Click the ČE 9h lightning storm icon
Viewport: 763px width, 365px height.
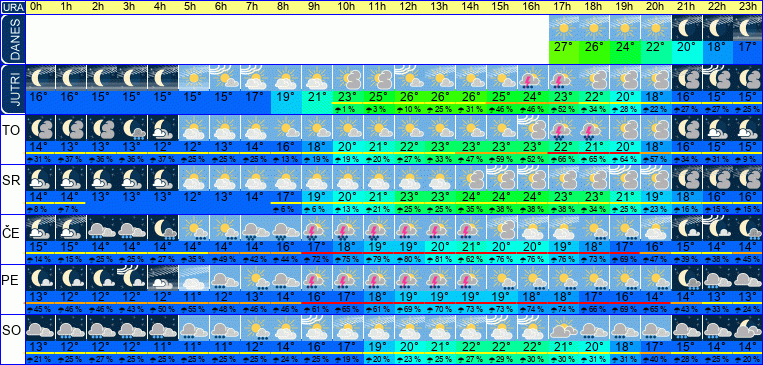[317, 227]
